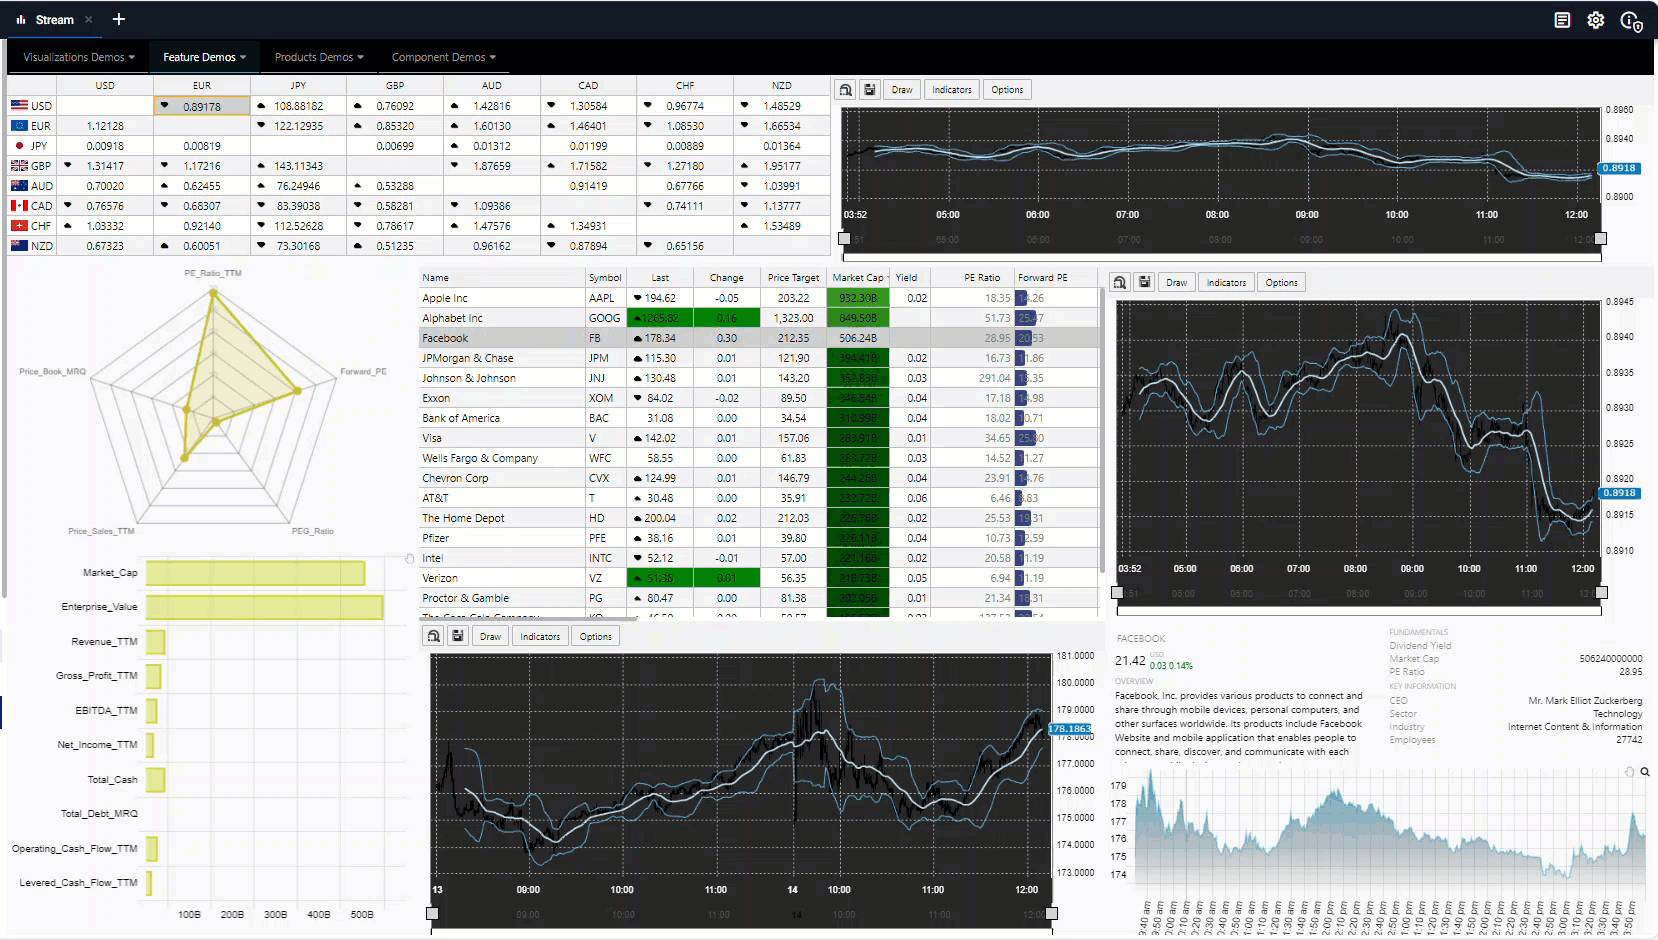Open the Component Demos dropdown
The width and height of the screenshot is (1658, 940).
443,57
